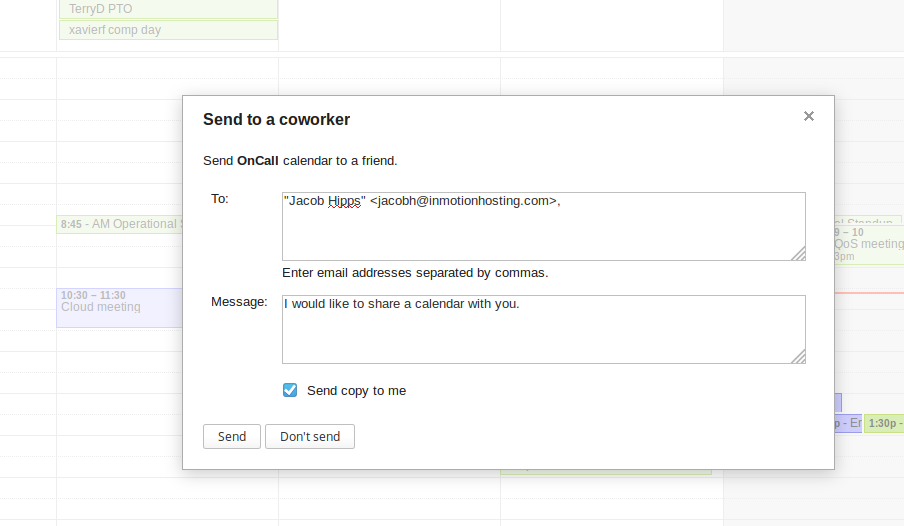The width and height of the screenshot is (904, 526).
Task: Open the xavierf comp day event
Action: [168, 30]
